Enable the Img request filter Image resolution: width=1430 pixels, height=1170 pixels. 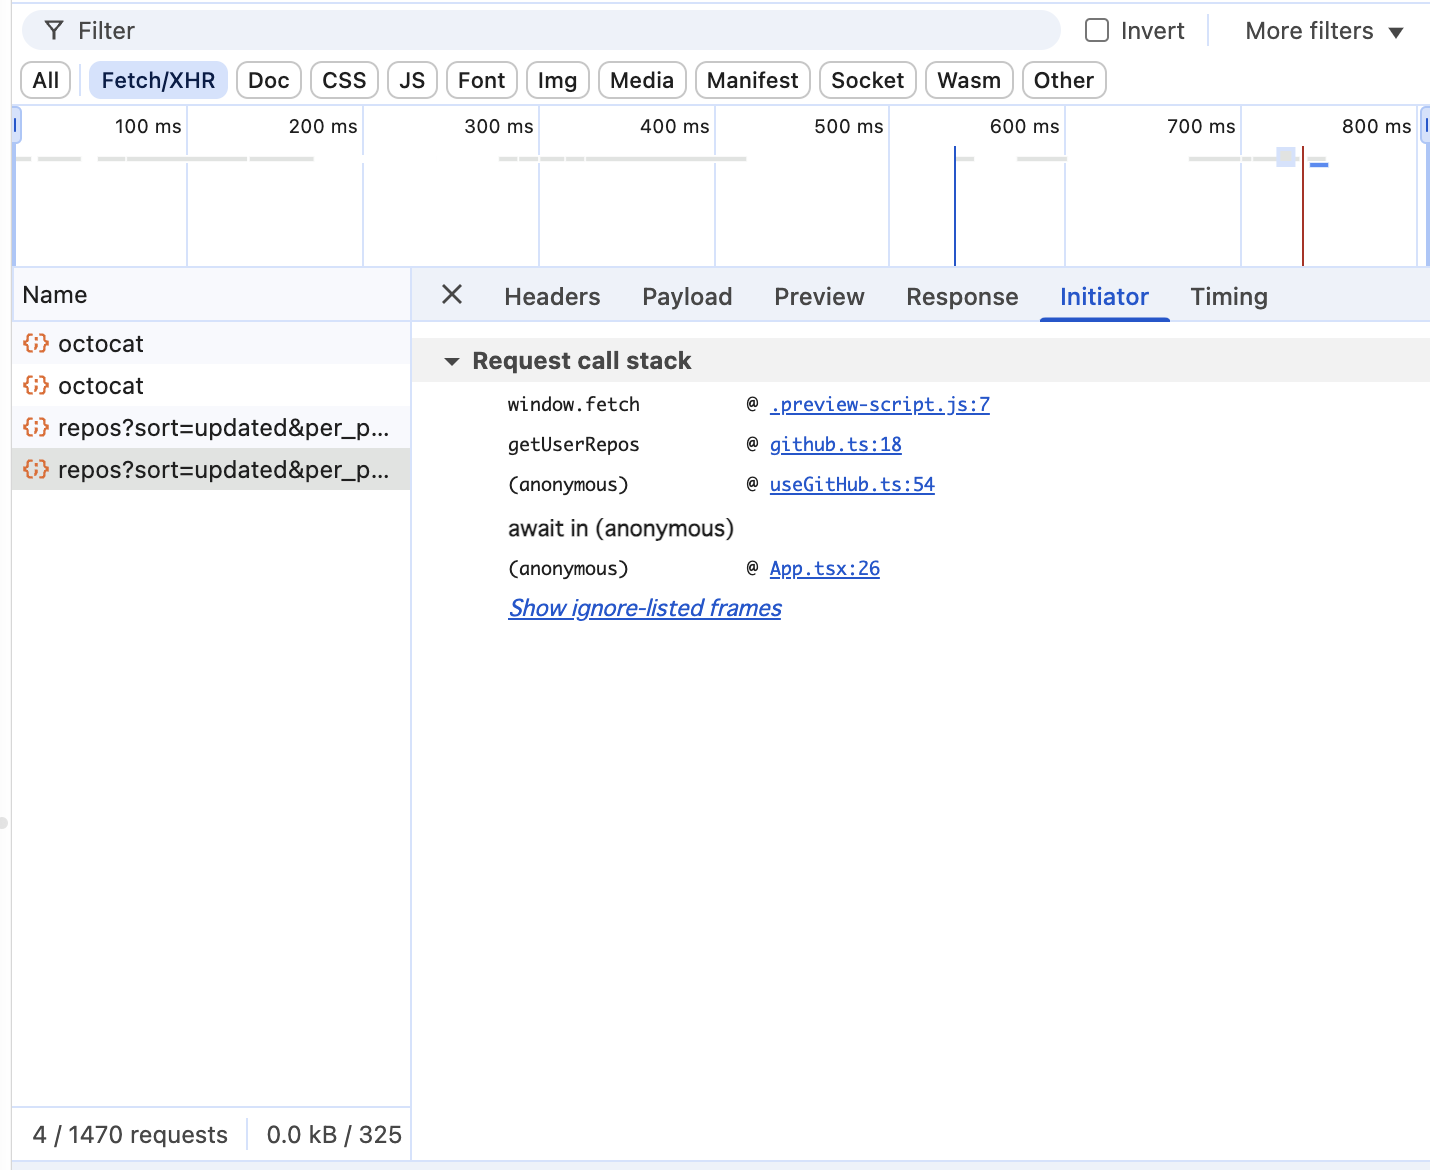557,79
